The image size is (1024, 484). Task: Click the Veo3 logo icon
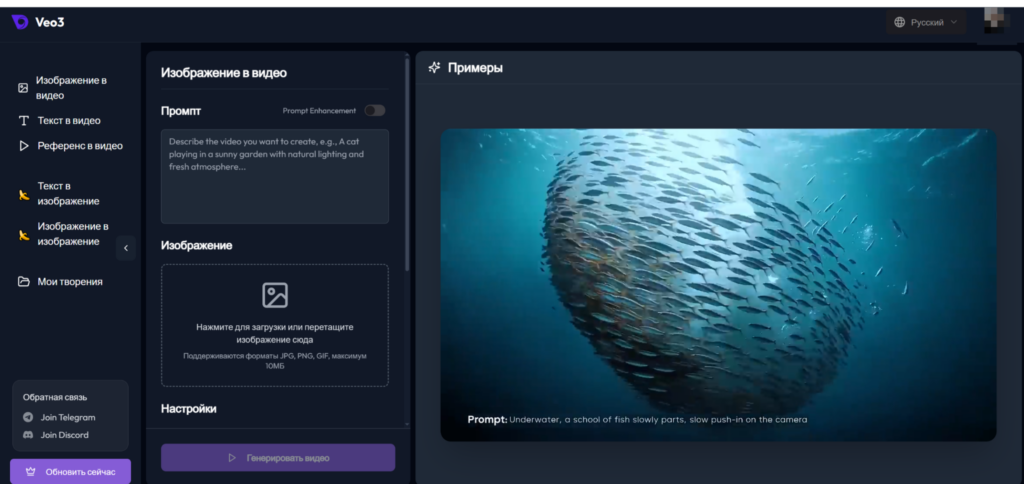(x=20, y=22)
